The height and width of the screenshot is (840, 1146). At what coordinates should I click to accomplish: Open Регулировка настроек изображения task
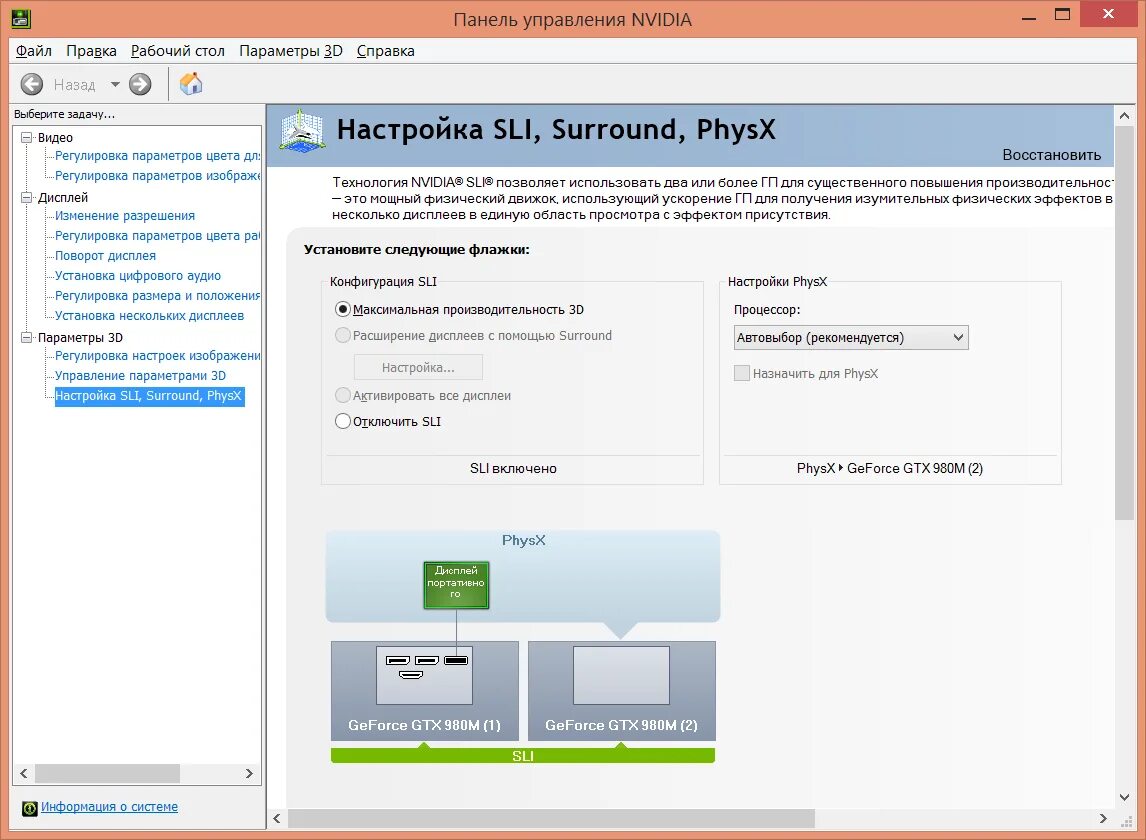[x=157, y=355]
